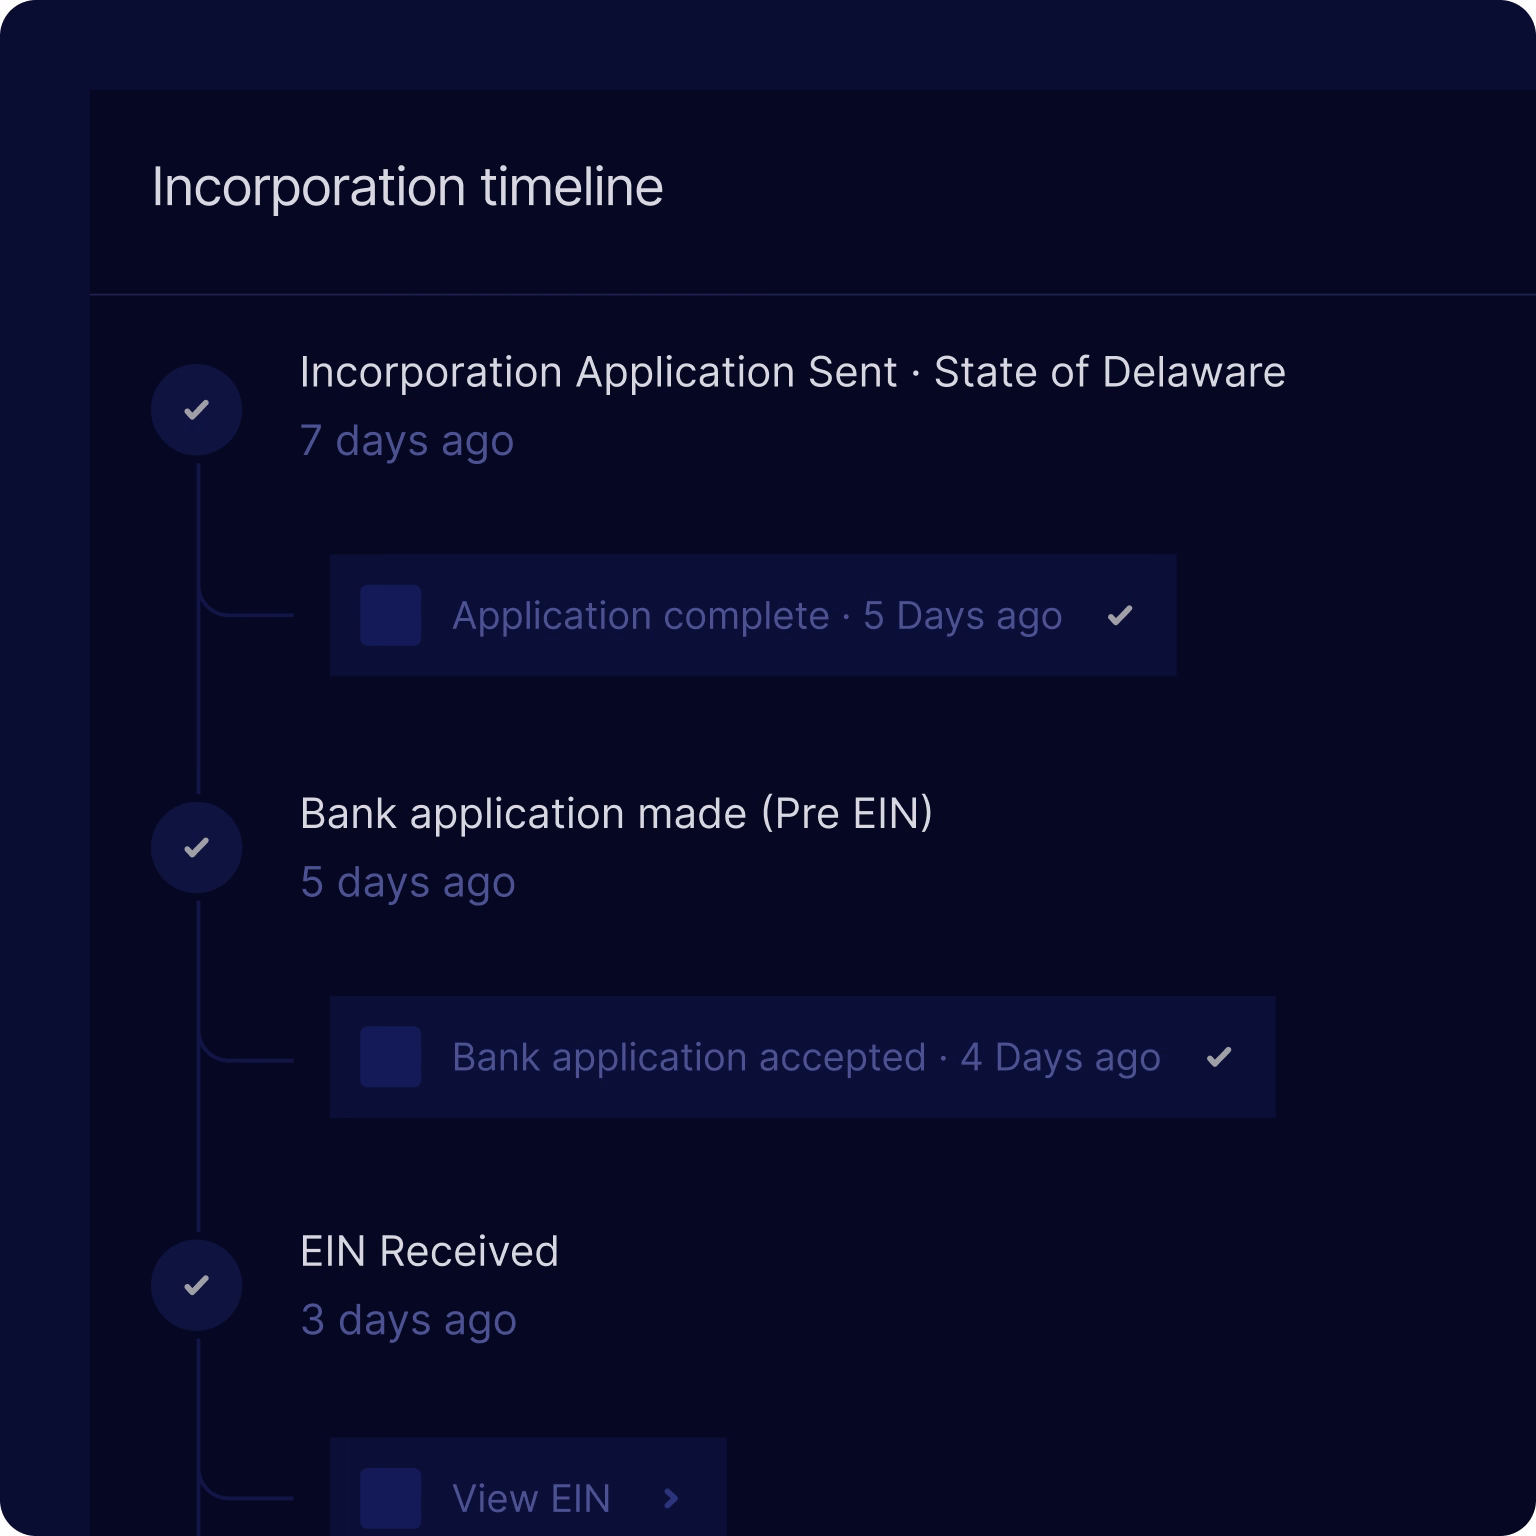Click the connector line below Bank application step
The image size is (1536, 1536).
tap(199, 980)
